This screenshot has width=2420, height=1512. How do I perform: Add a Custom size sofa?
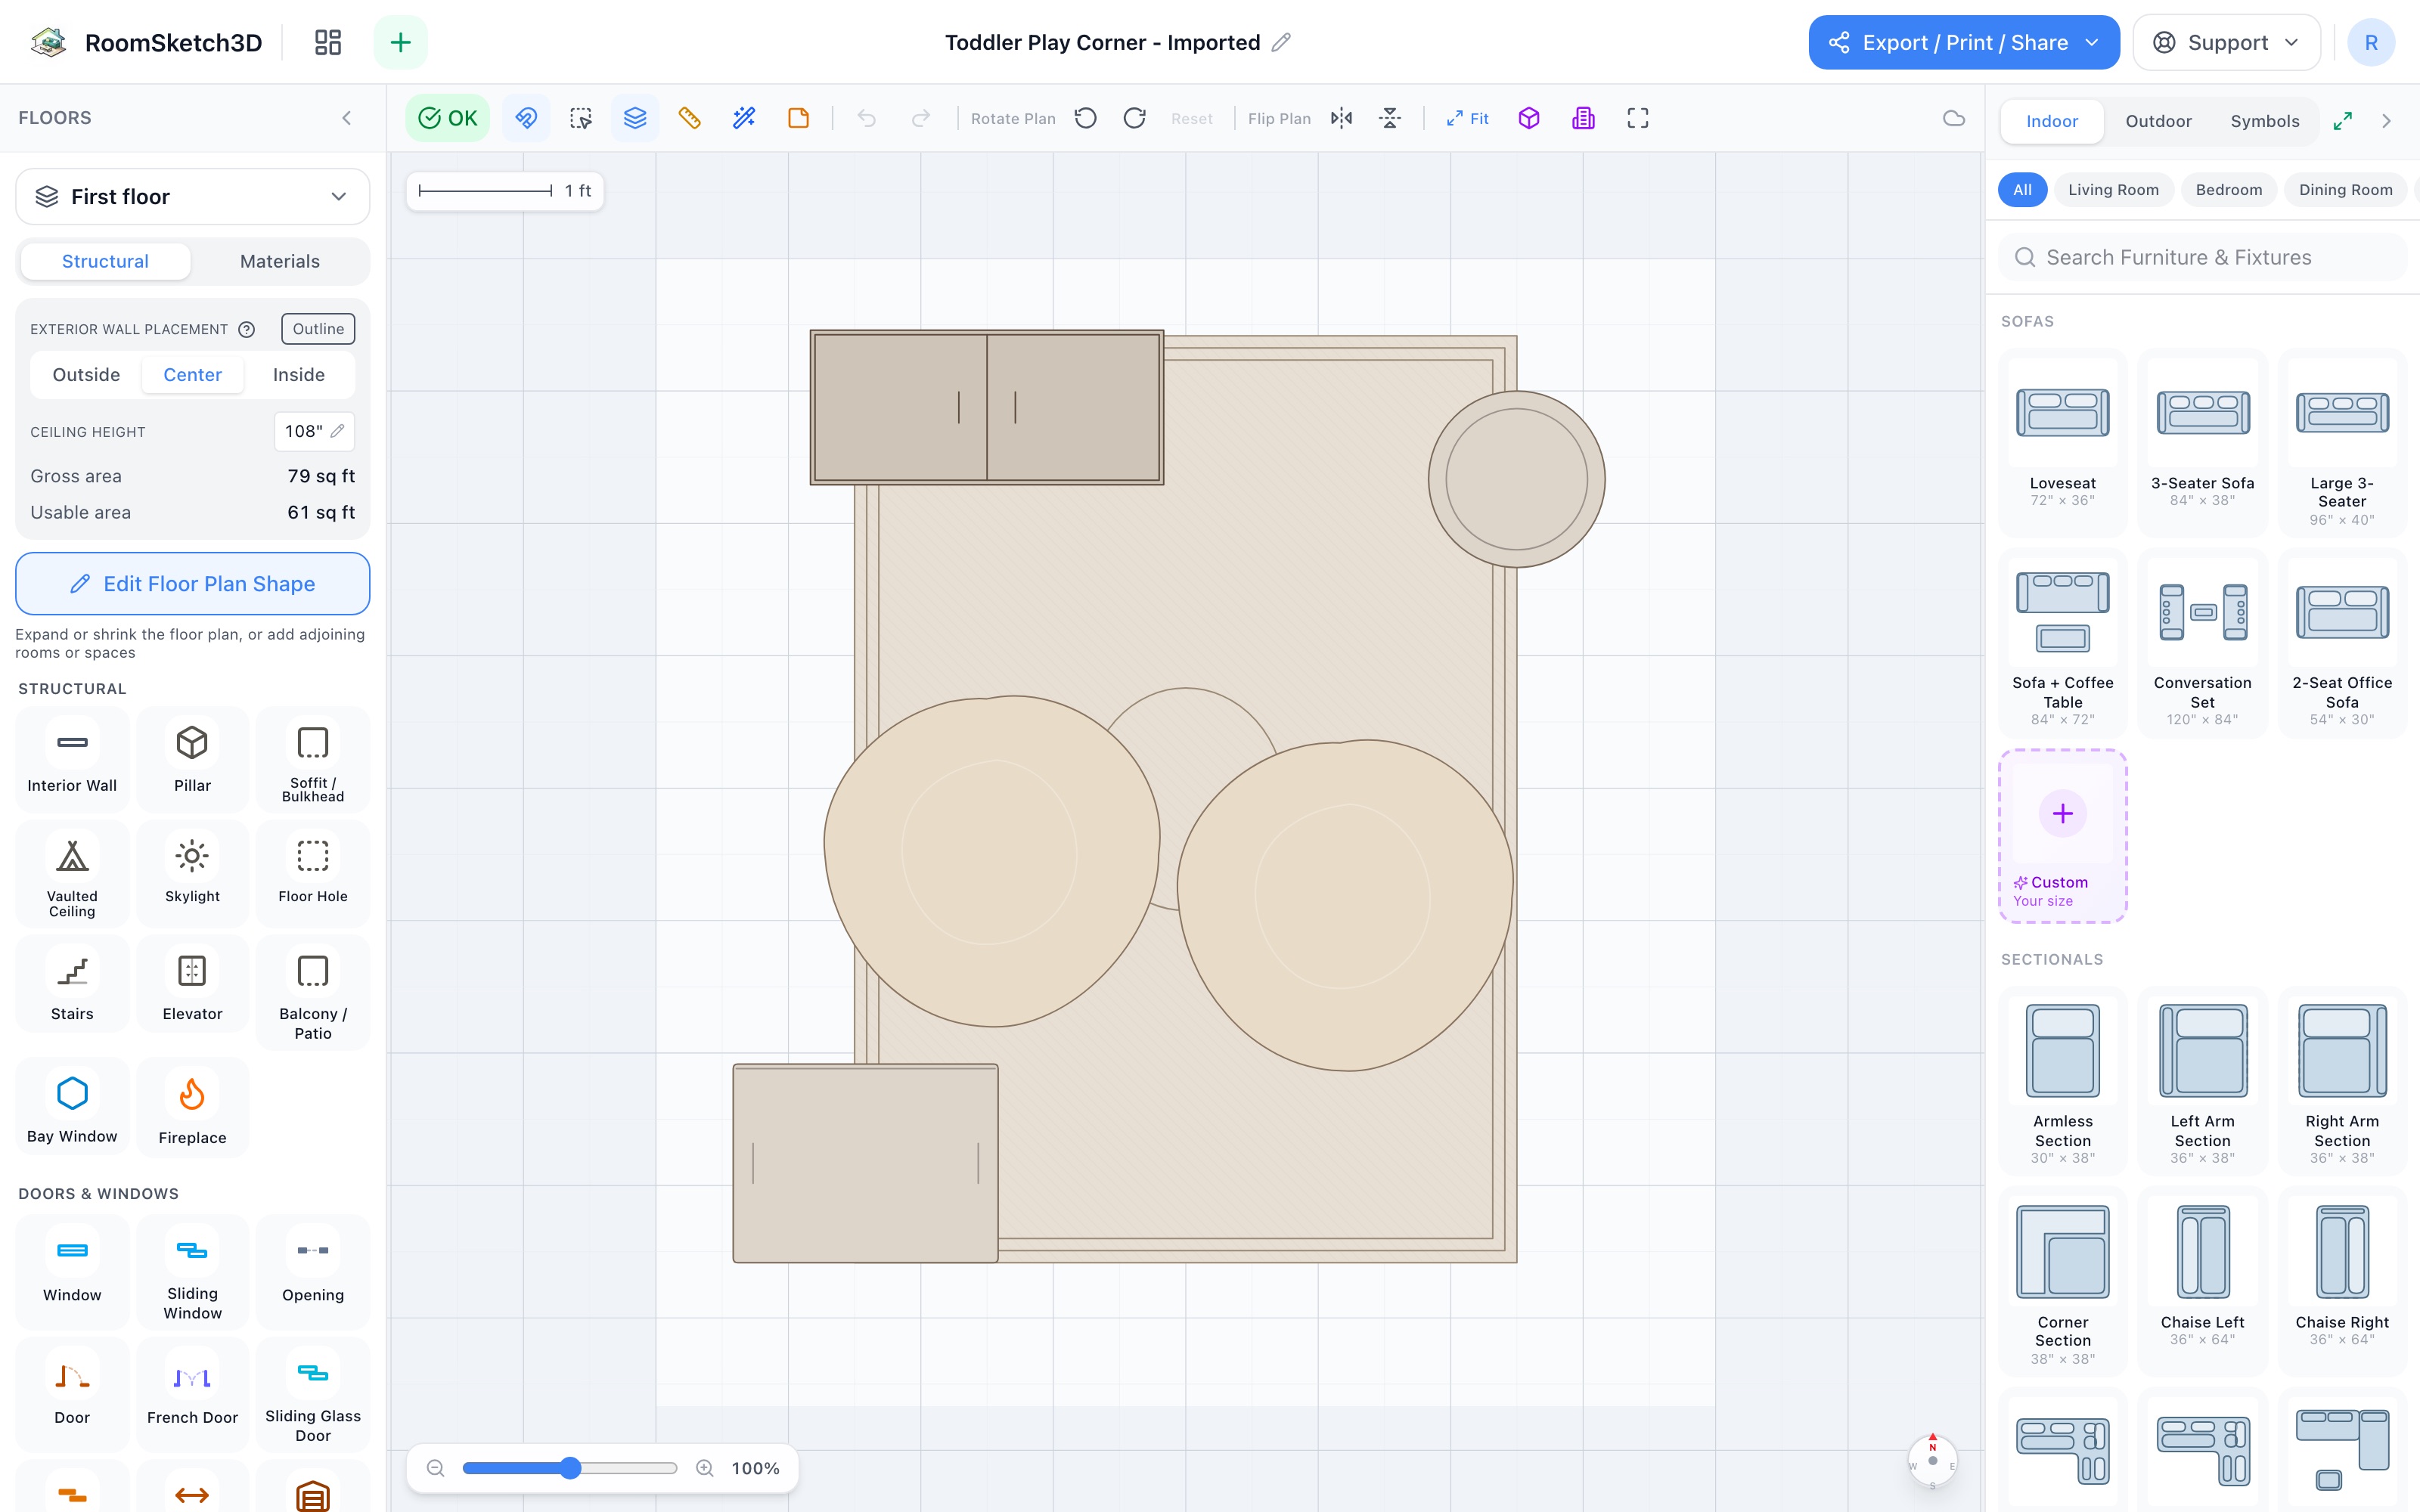2063,836
